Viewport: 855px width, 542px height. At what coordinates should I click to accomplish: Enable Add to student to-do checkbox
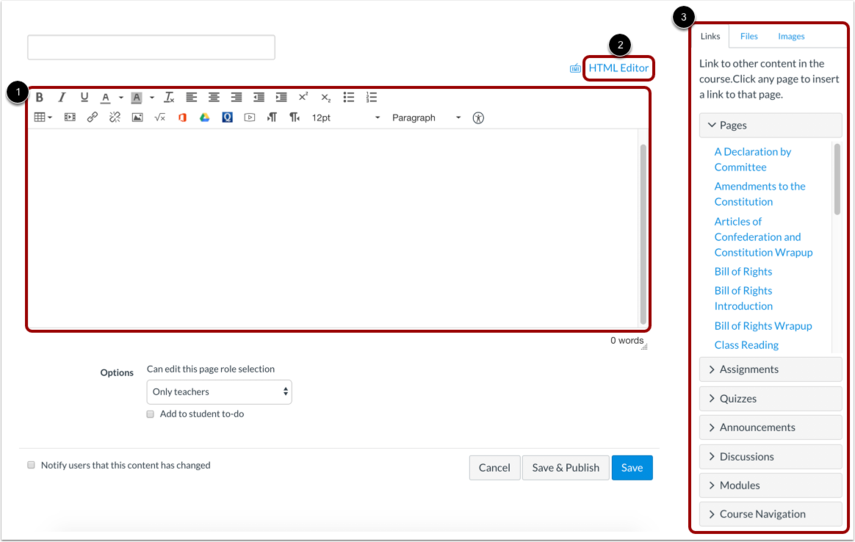pyautogui.click(x=150, y=414)
